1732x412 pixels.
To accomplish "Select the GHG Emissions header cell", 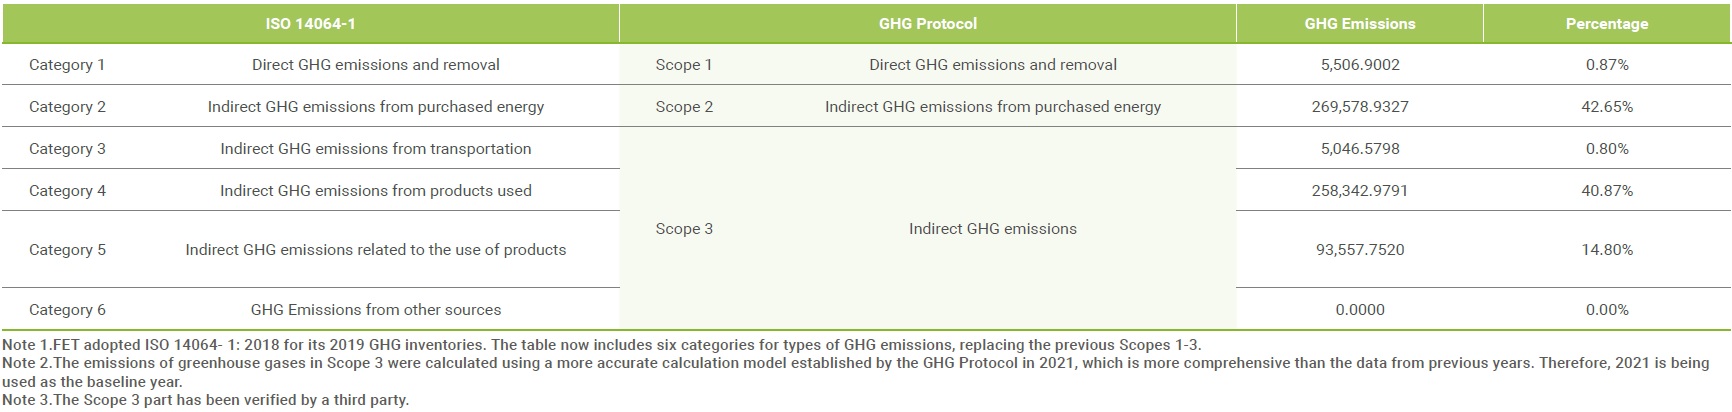I will [x=1360, y=23].
